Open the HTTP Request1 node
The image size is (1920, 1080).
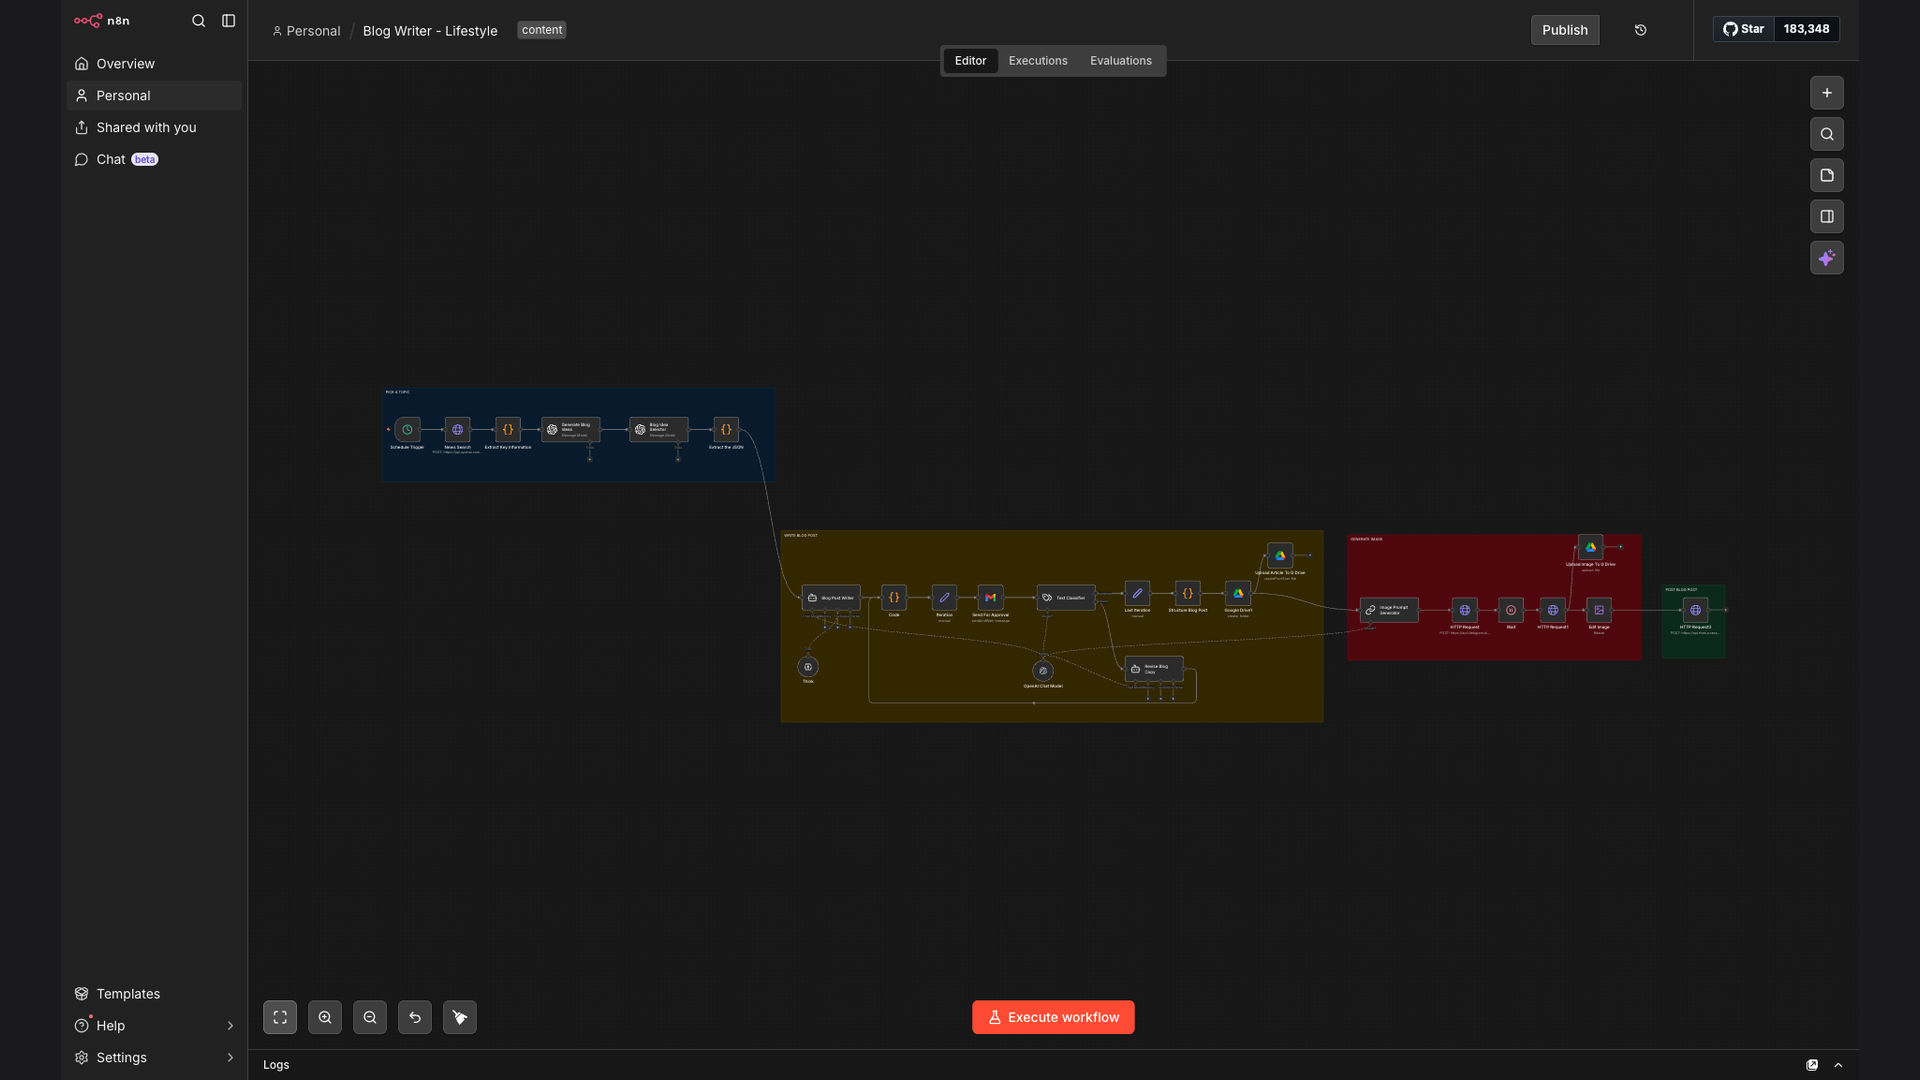click(1553, 610)
